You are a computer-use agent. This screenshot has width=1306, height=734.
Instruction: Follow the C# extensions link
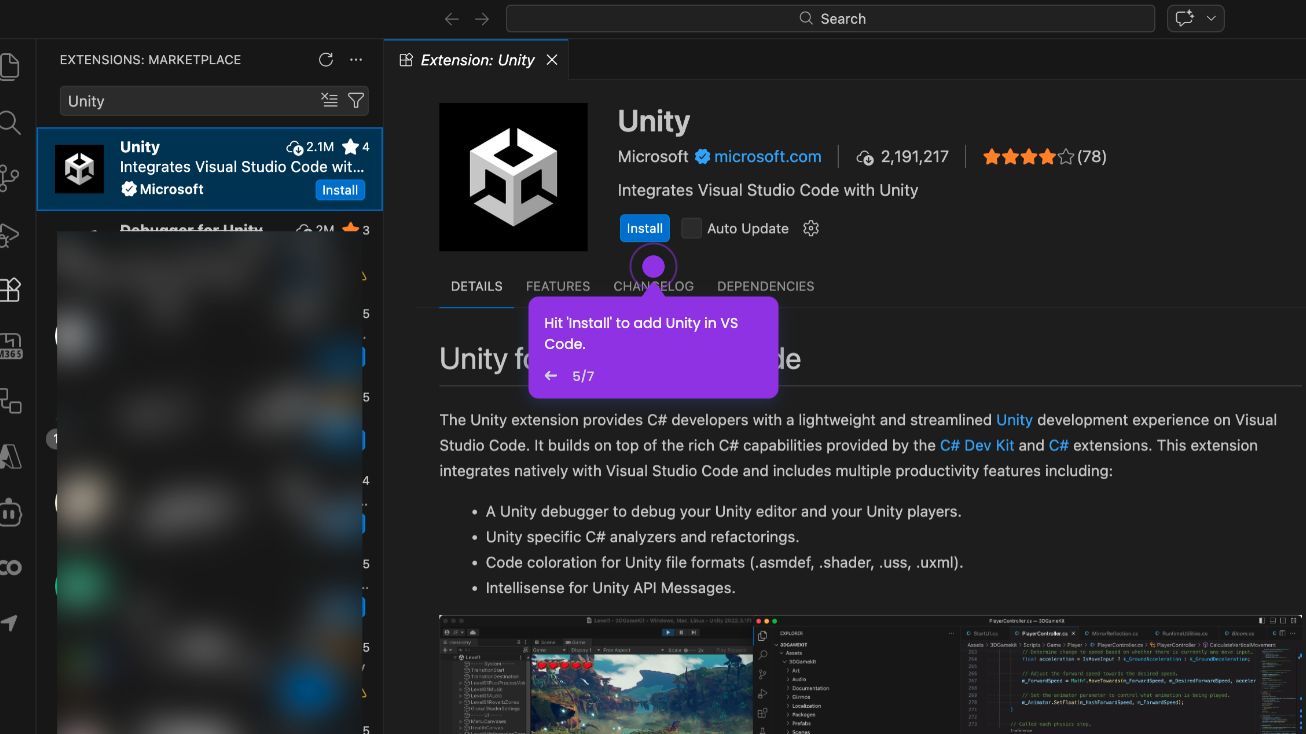point(1058,445)
